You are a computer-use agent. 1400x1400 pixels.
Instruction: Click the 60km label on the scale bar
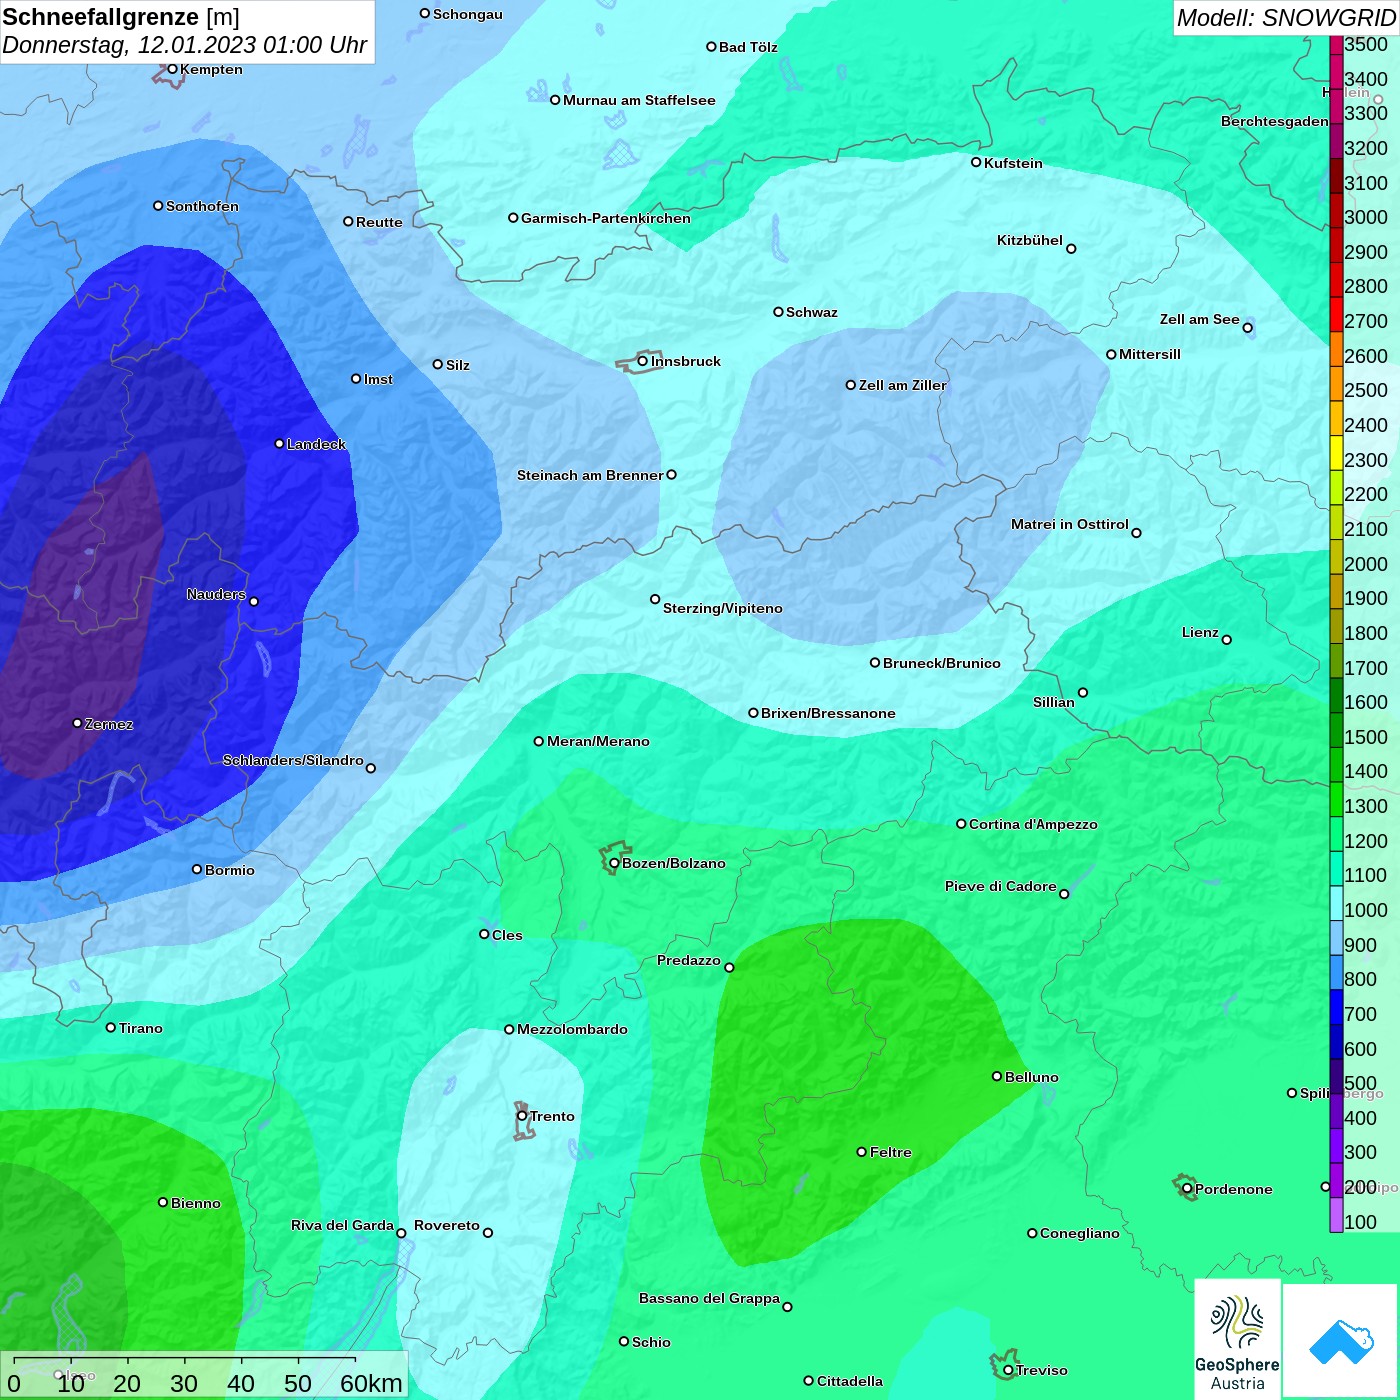(371, 1383)
